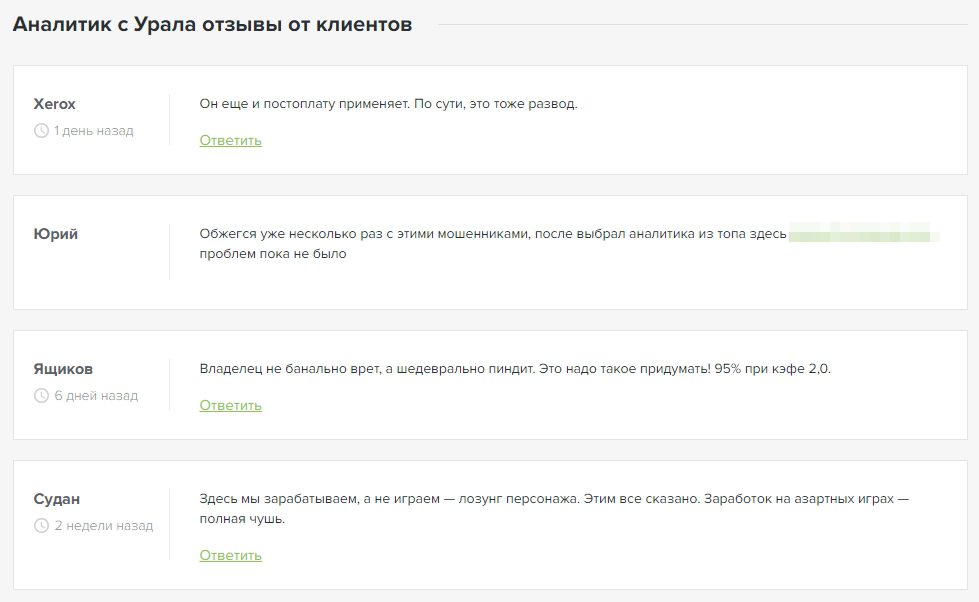Screen dimensions: 979x602
Task: Click the author name Xerox
Action: coord(54,104)
